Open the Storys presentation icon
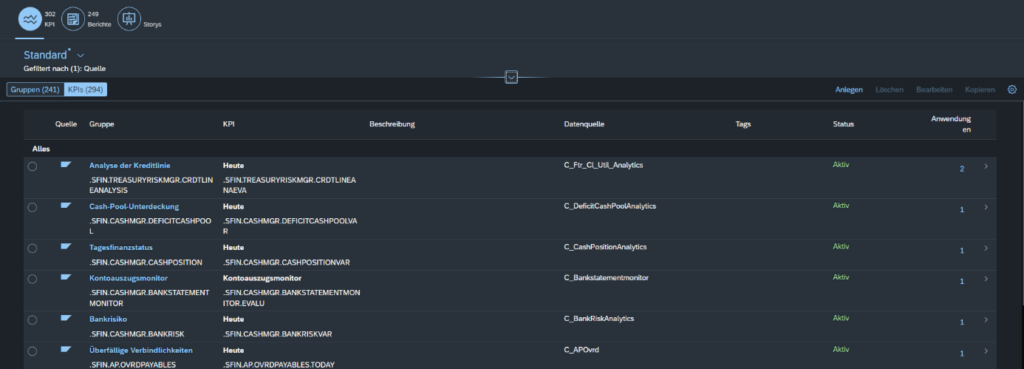This screenshot has height=369, width=1024. (129, 20)
